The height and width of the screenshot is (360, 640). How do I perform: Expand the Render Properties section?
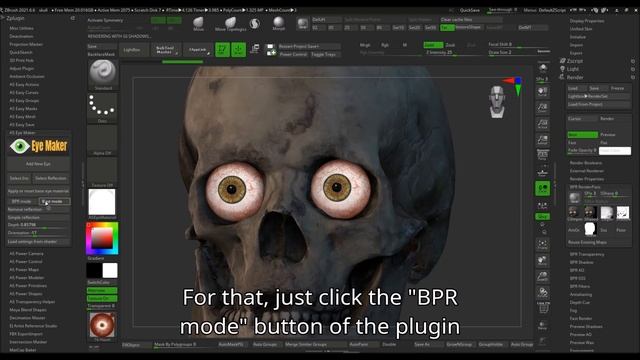[587, 179]
